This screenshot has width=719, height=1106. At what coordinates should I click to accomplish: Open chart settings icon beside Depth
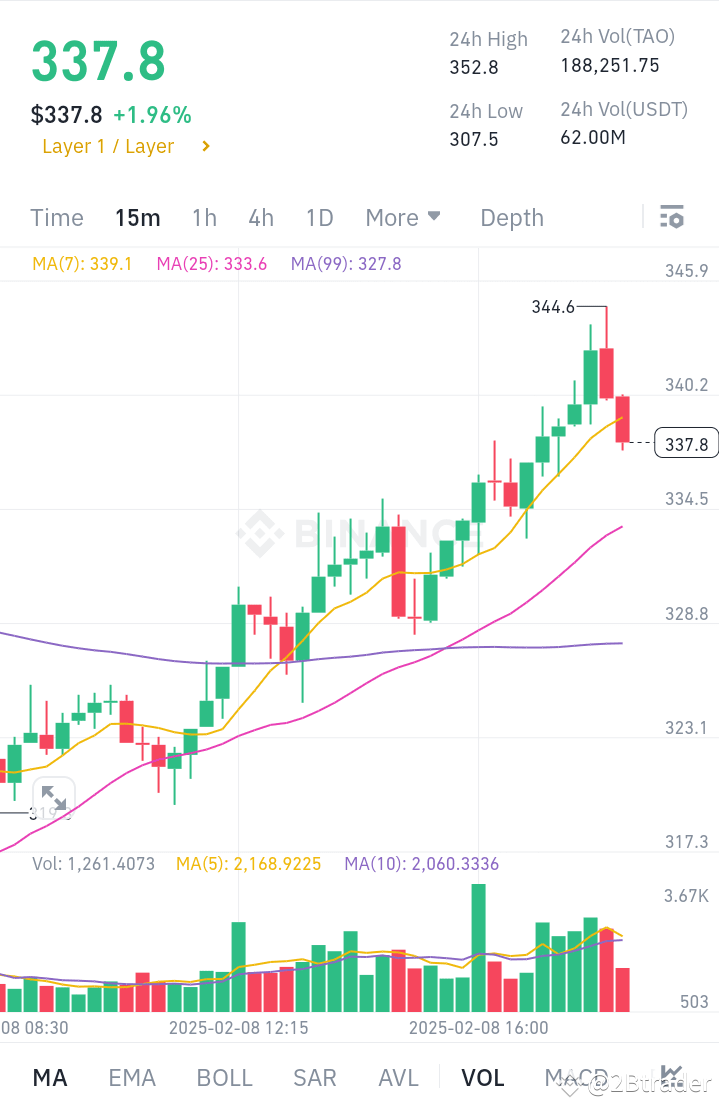point(671,217)
